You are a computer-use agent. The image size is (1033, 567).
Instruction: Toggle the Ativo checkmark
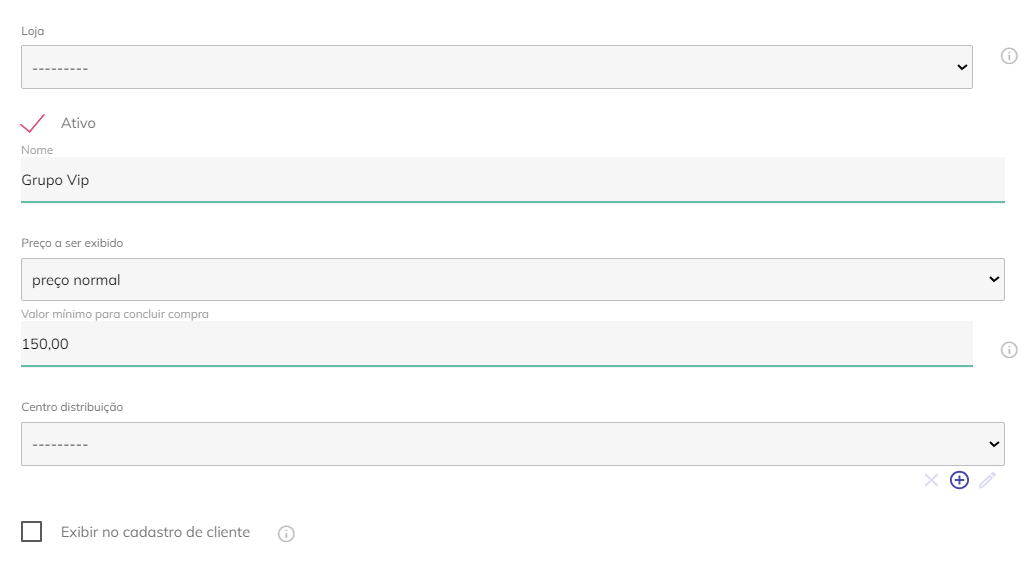(33, 123)
